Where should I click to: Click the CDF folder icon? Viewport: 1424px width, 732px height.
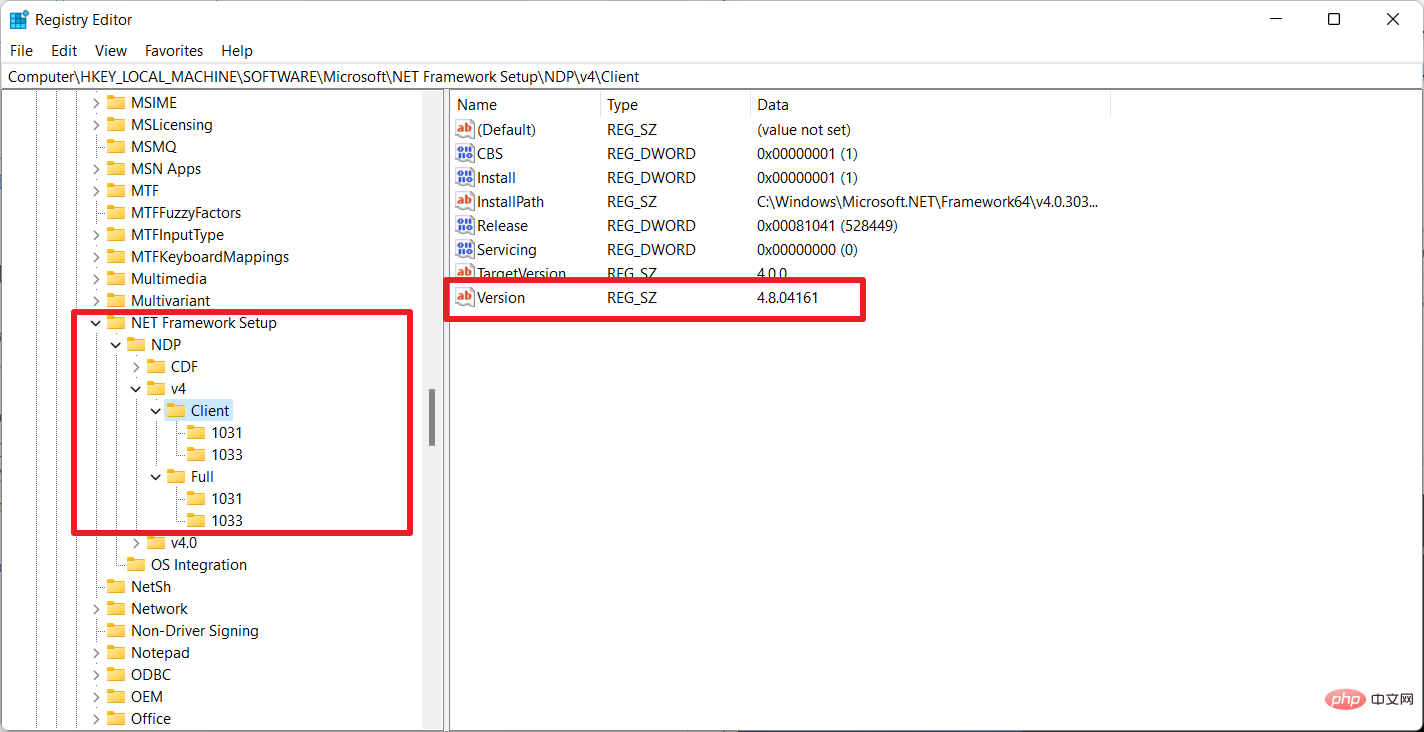[x=156, y=366]
